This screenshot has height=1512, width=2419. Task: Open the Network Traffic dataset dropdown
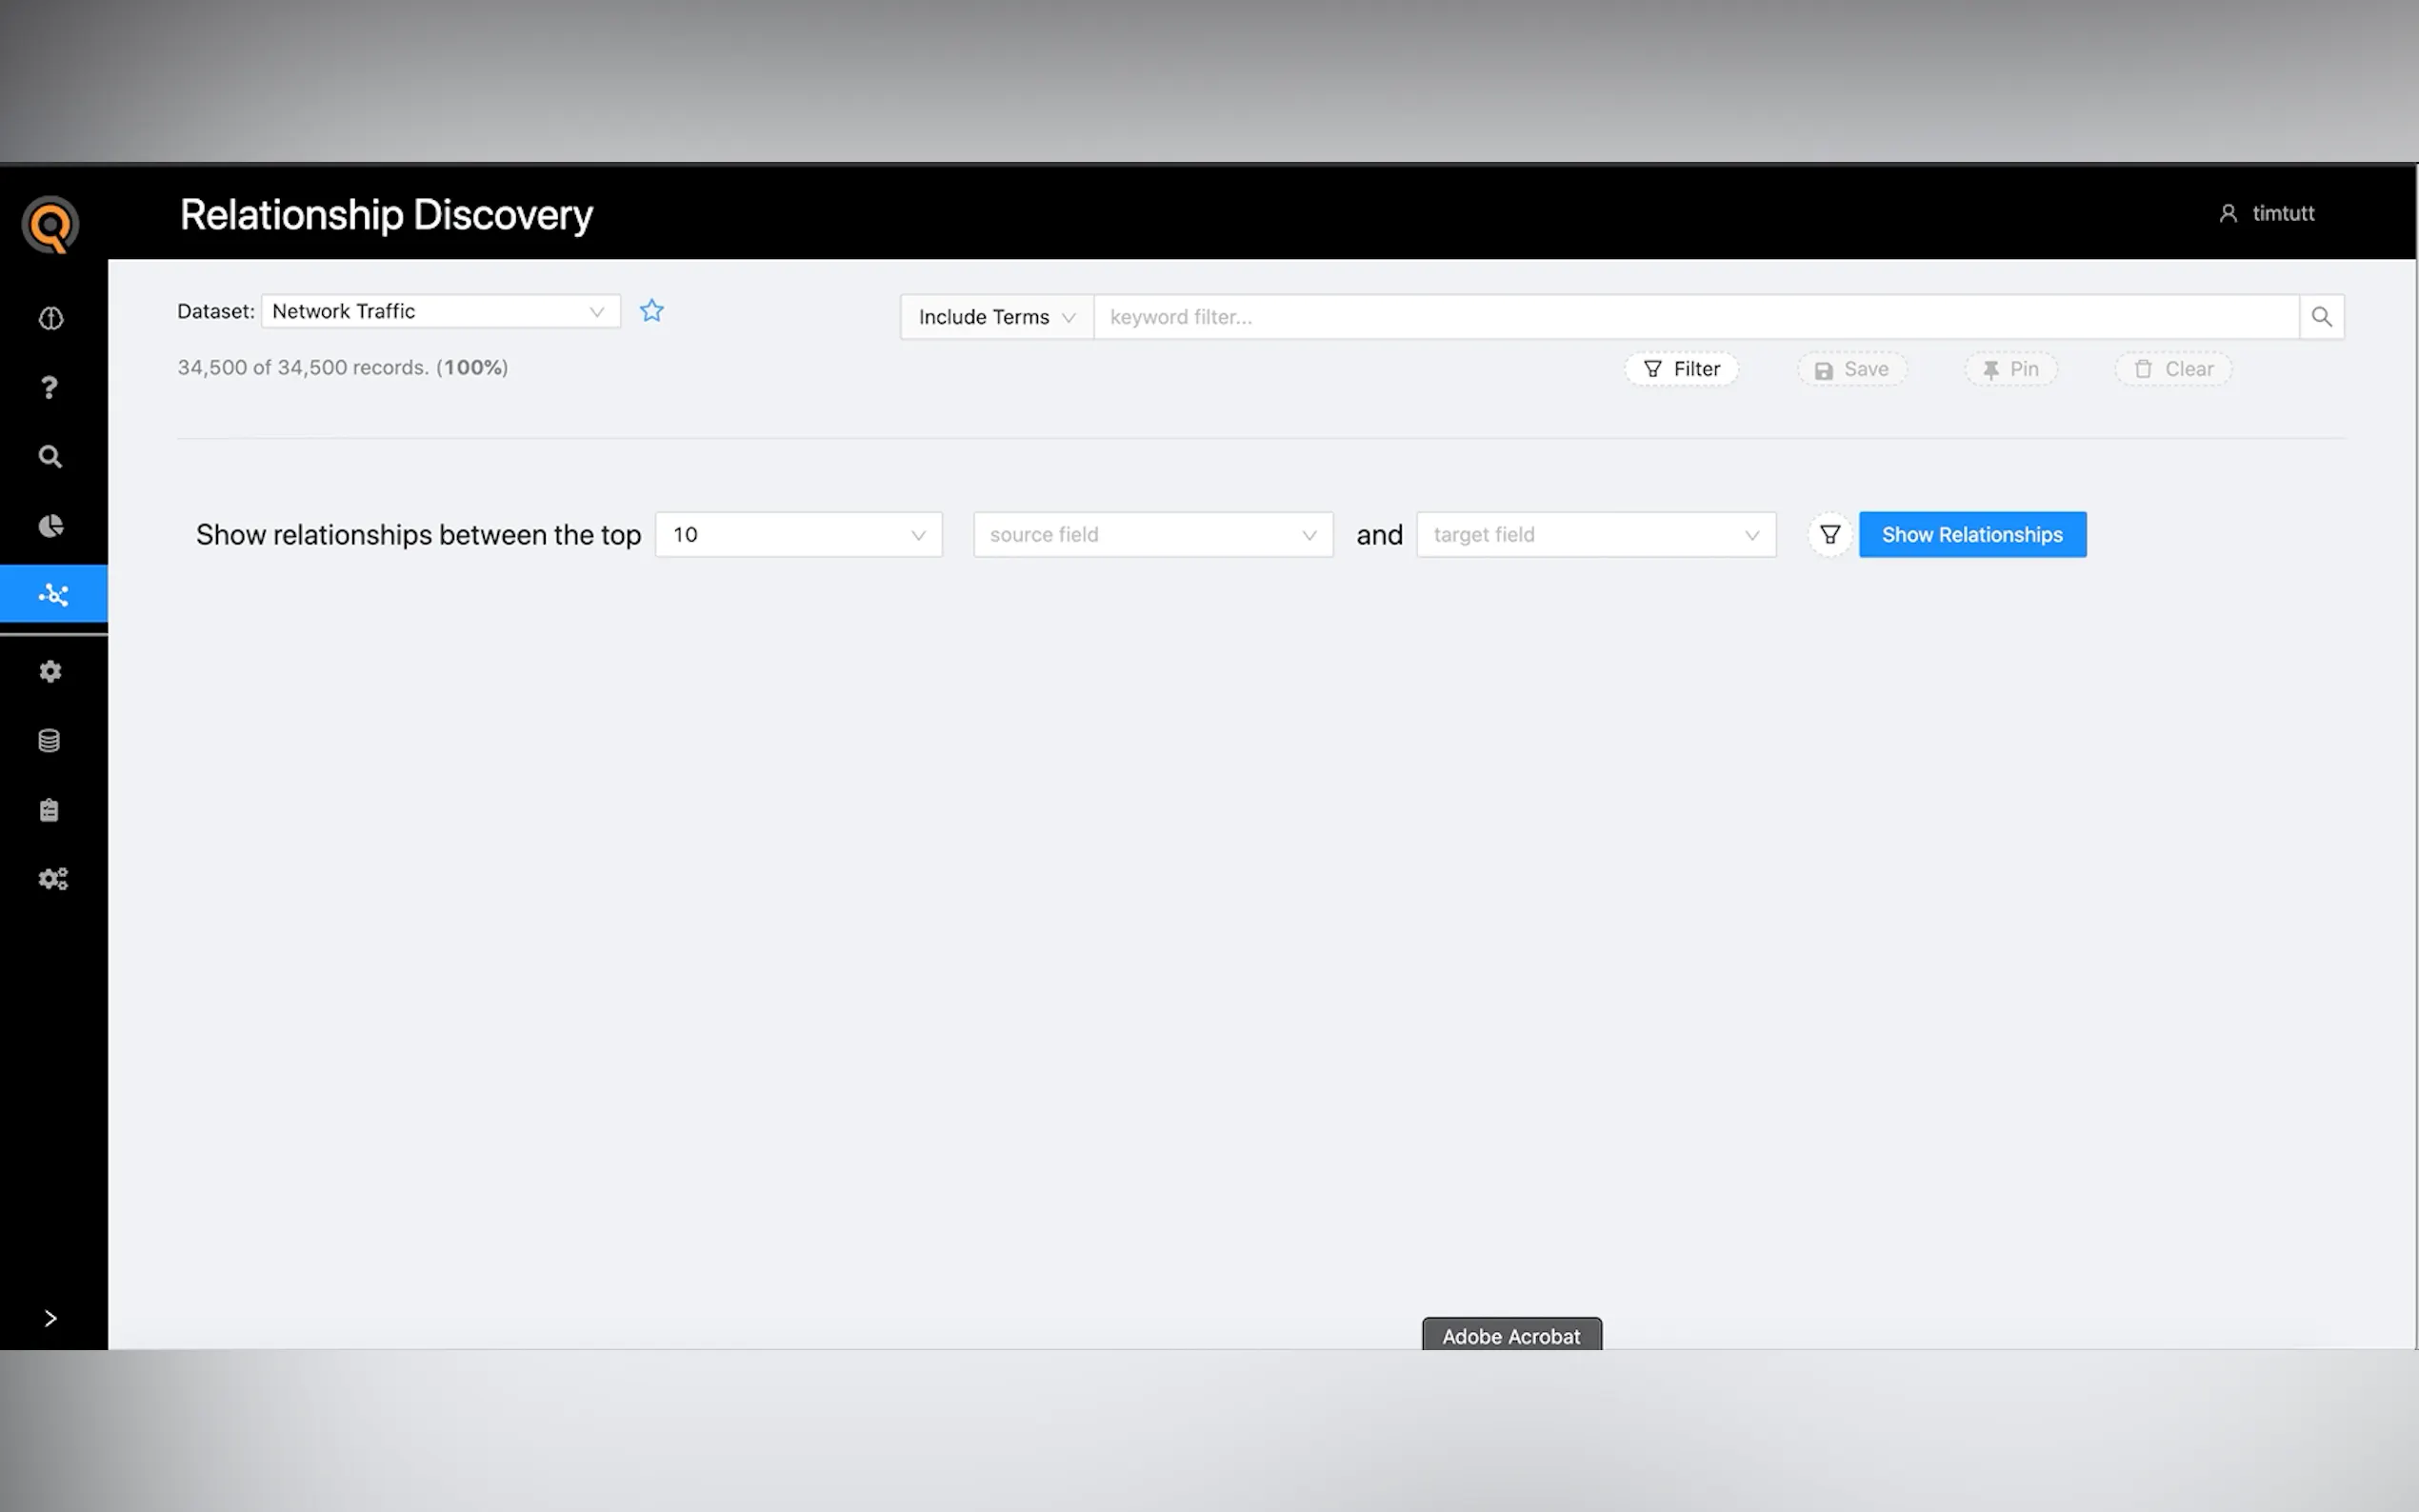[440, 311]
